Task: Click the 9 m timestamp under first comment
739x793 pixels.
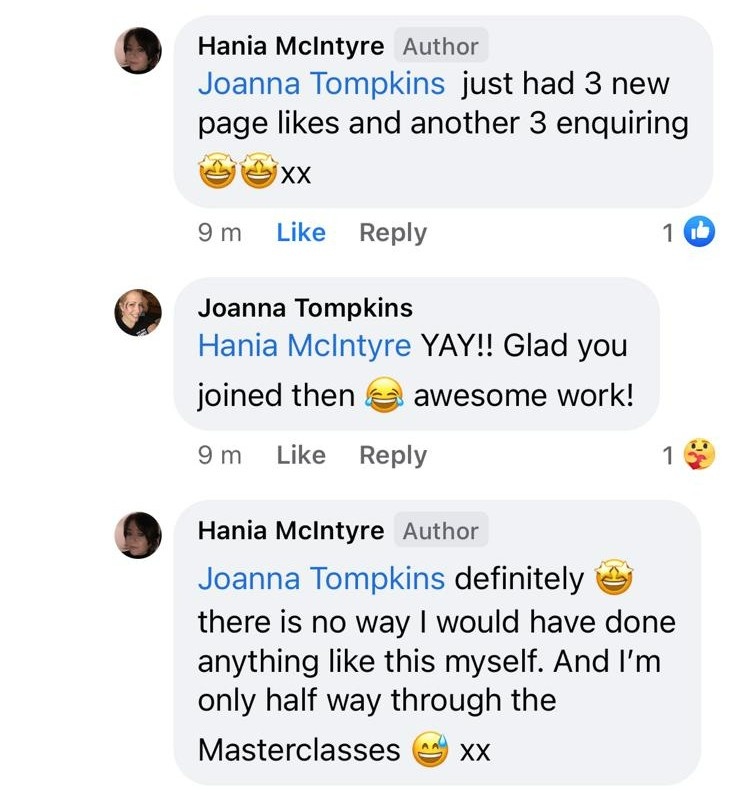Action: [220, 233]
